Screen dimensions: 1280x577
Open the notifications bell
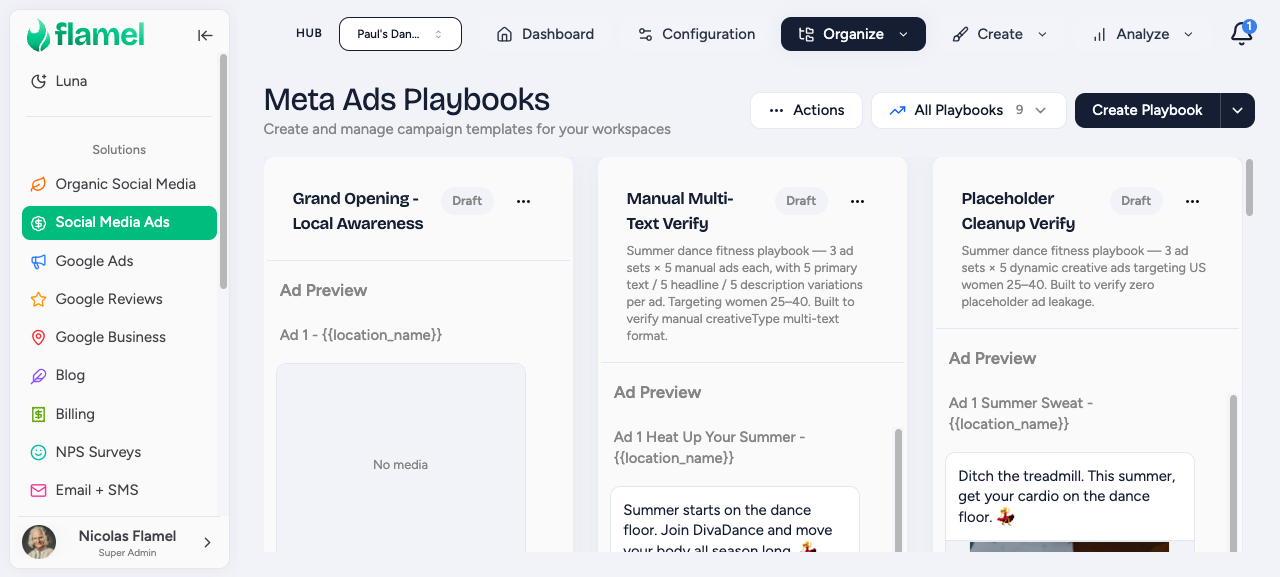point(1241,34)
